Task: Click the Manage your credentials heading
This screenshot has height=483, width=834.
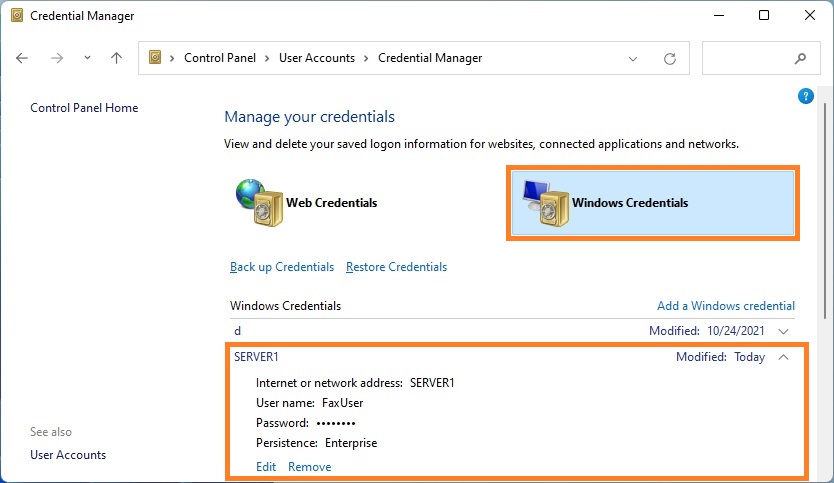Action: point(310,117)
